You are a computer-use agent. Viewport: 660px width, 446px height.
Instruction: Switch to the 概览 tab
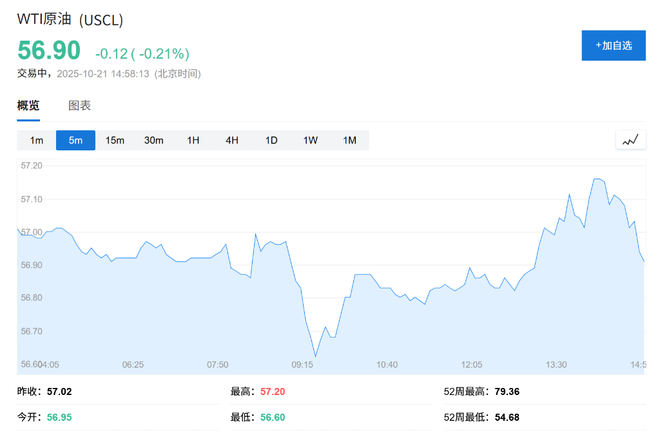pyautogui.click(x=29, y=106)
